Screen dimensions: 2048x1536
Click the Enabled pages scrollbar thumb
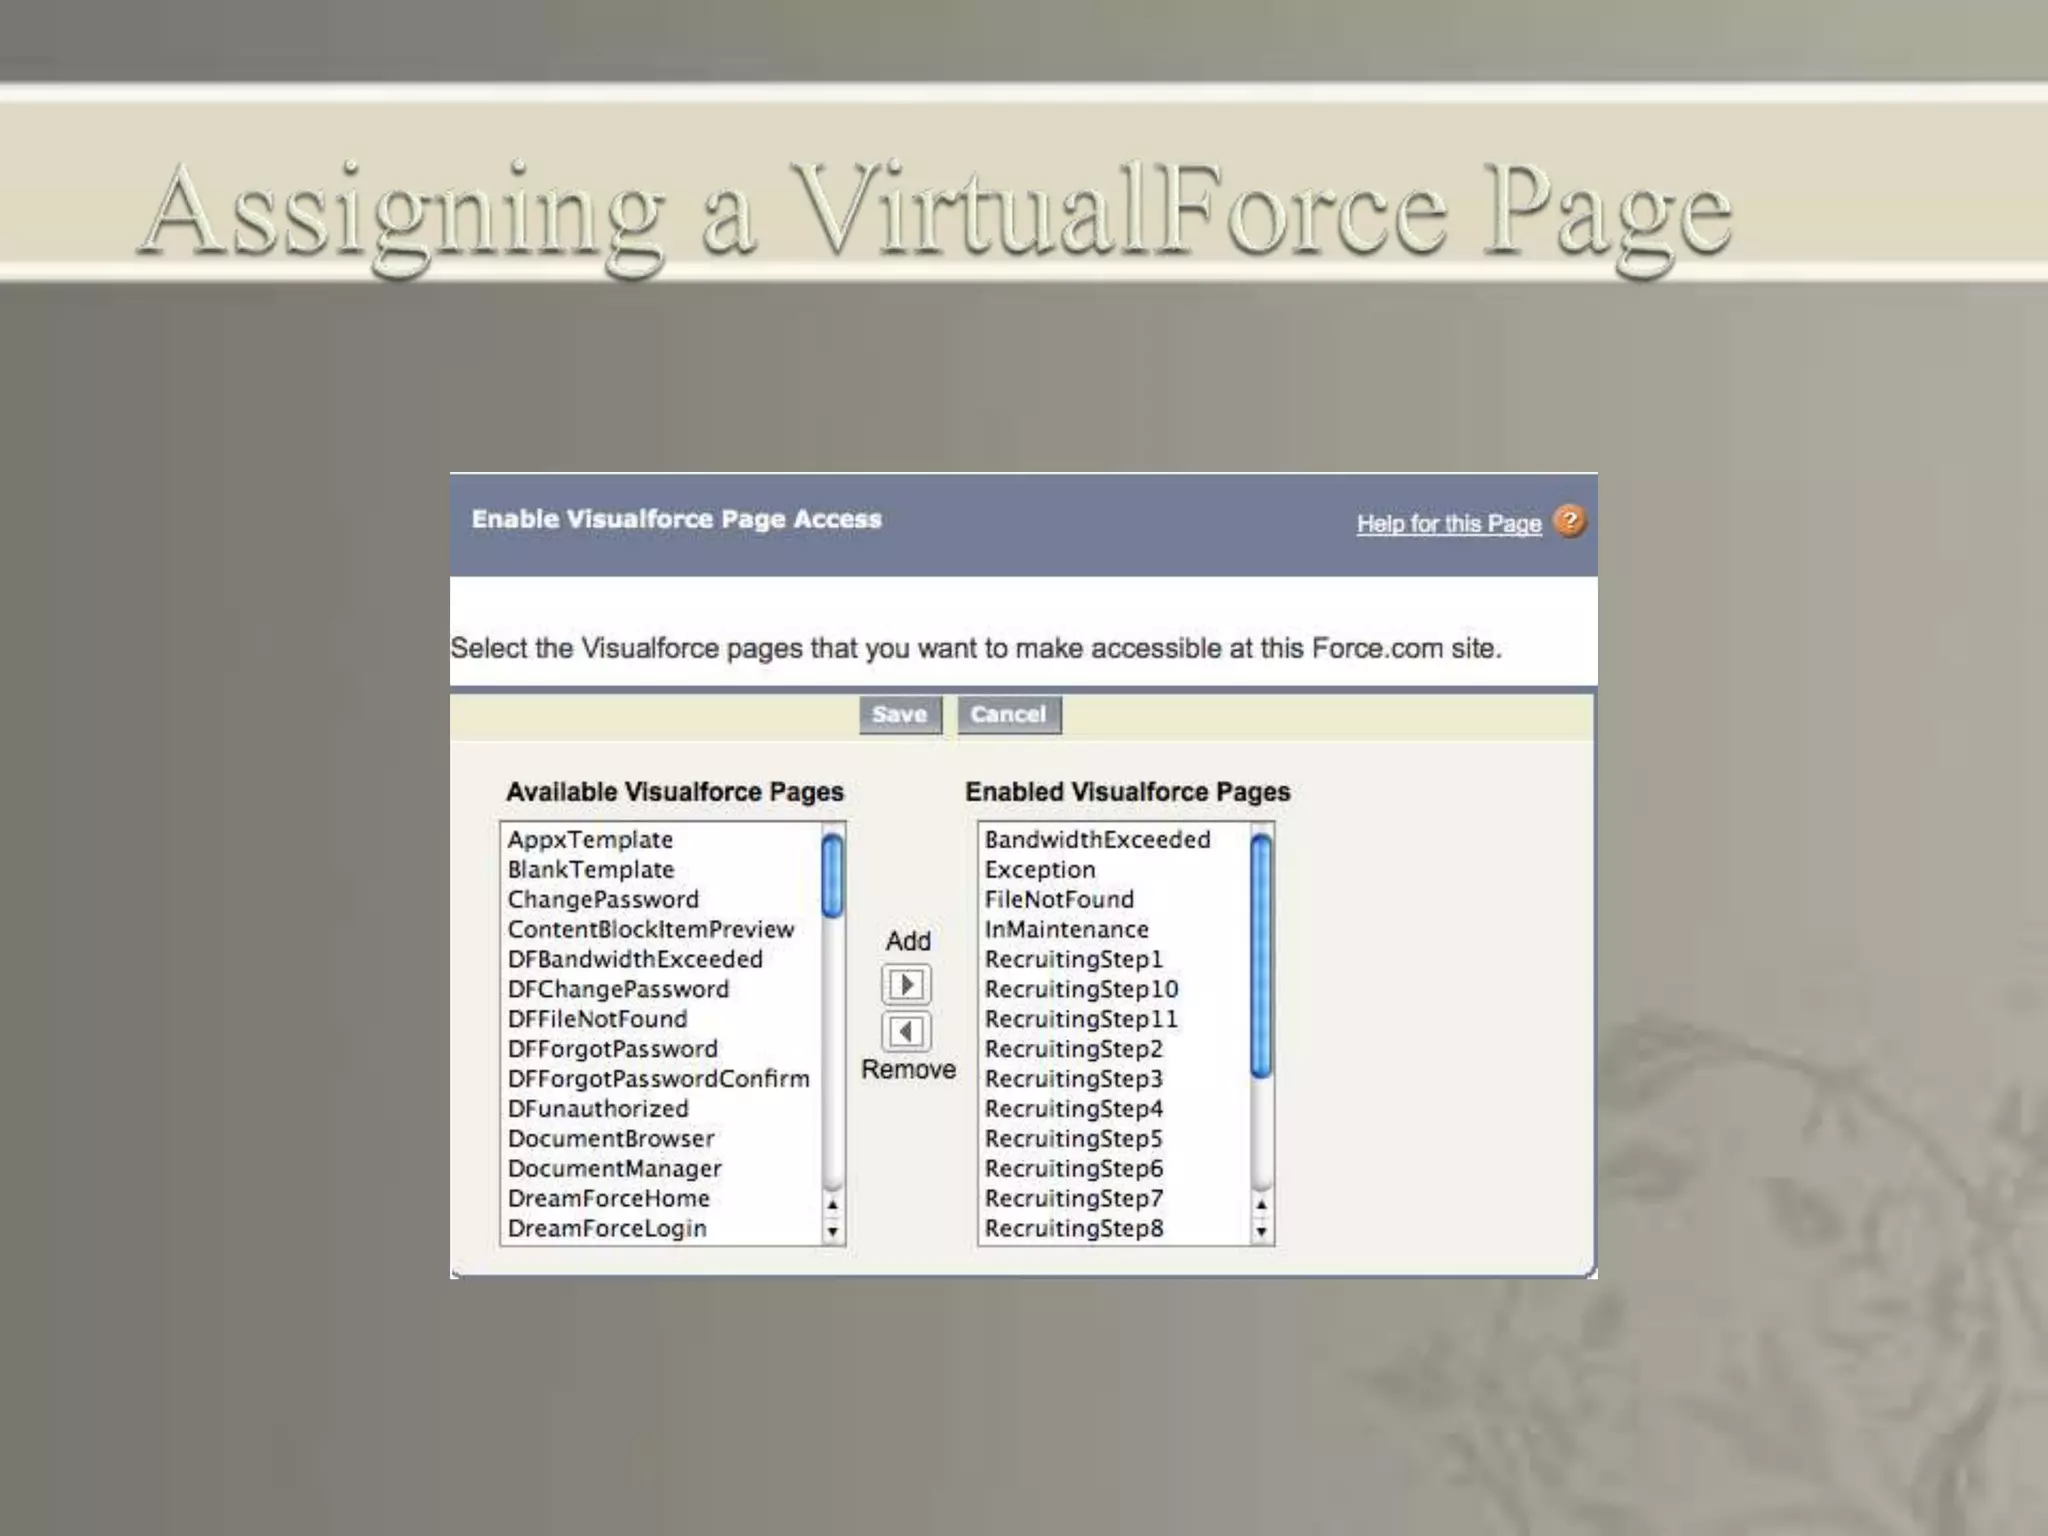(1261, 955)
